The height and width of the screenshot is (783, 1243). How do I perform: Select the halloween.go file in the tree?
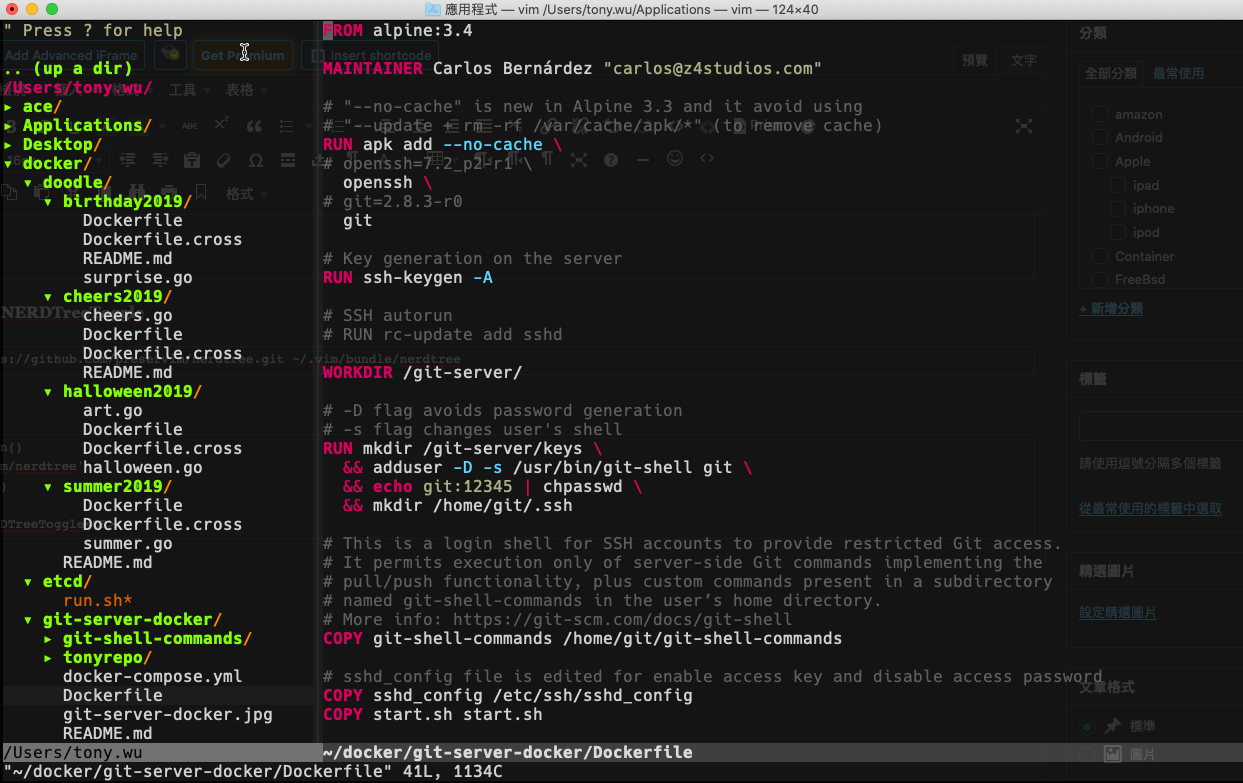[143, 467]
